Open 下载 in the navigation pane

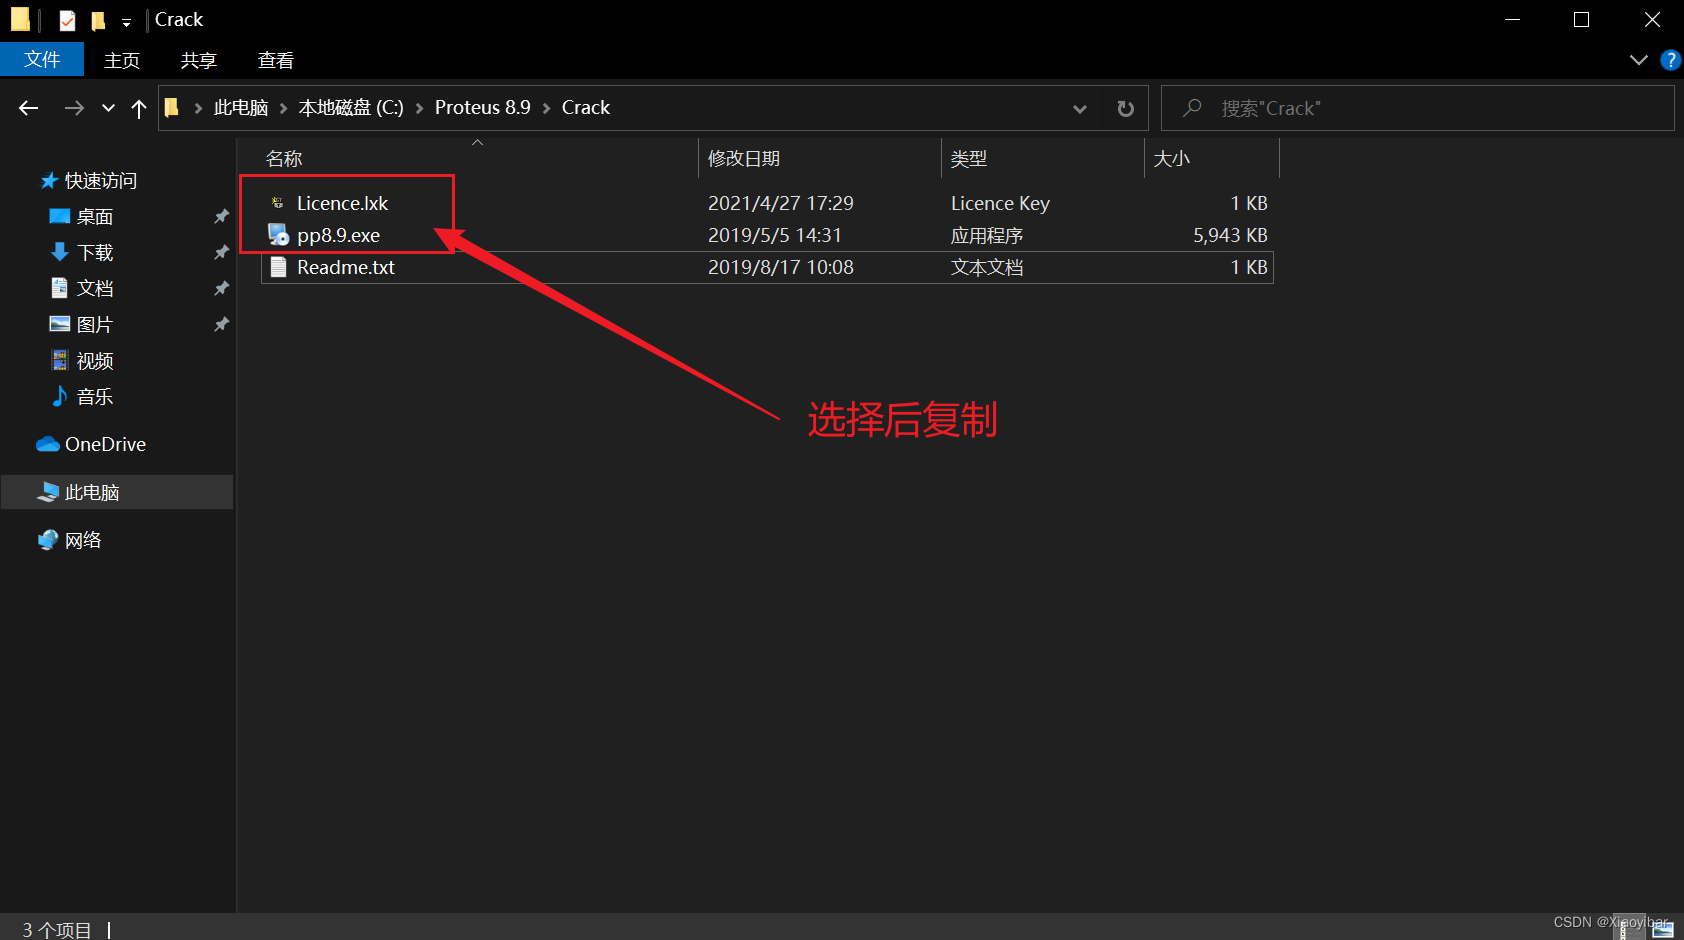95,253
